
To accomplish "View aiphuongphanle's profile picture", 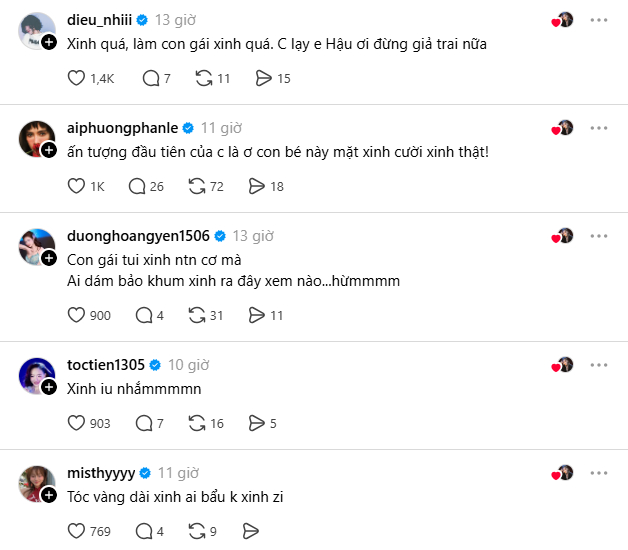I will [37, 139].
